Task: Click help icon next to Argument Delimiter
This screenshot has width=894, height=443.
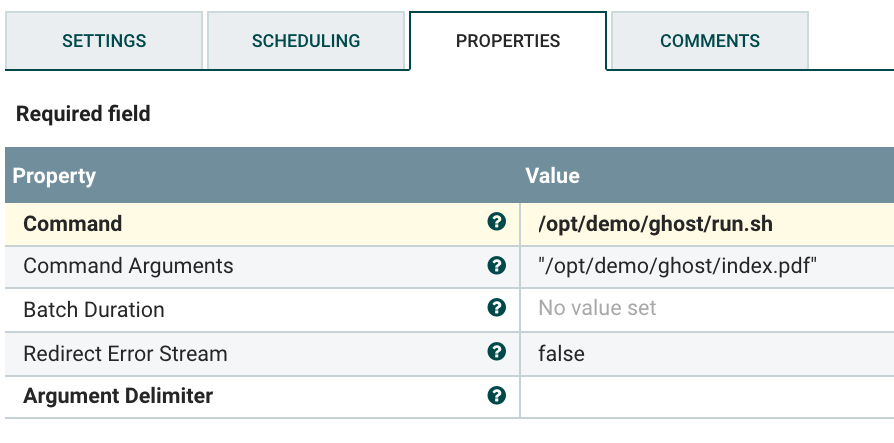Action: click(x=496, y=395)
